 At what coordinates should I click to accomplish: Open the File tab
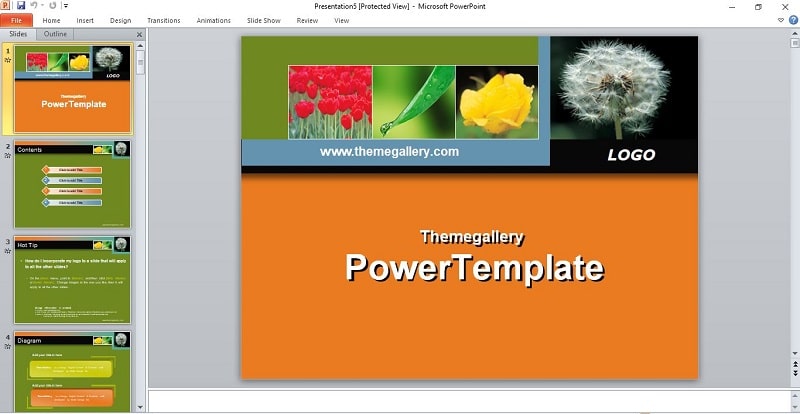click(16, 20)
